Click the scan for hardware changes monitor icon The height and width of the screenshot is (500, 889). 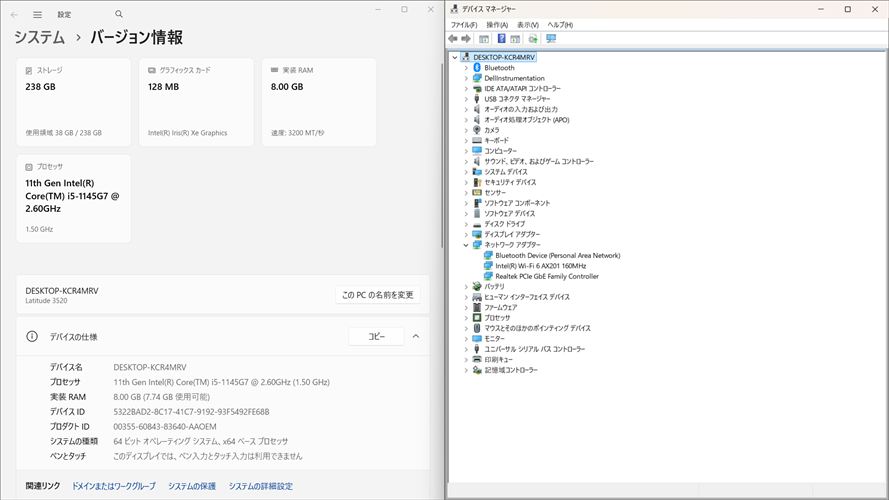tap(551, 39)
